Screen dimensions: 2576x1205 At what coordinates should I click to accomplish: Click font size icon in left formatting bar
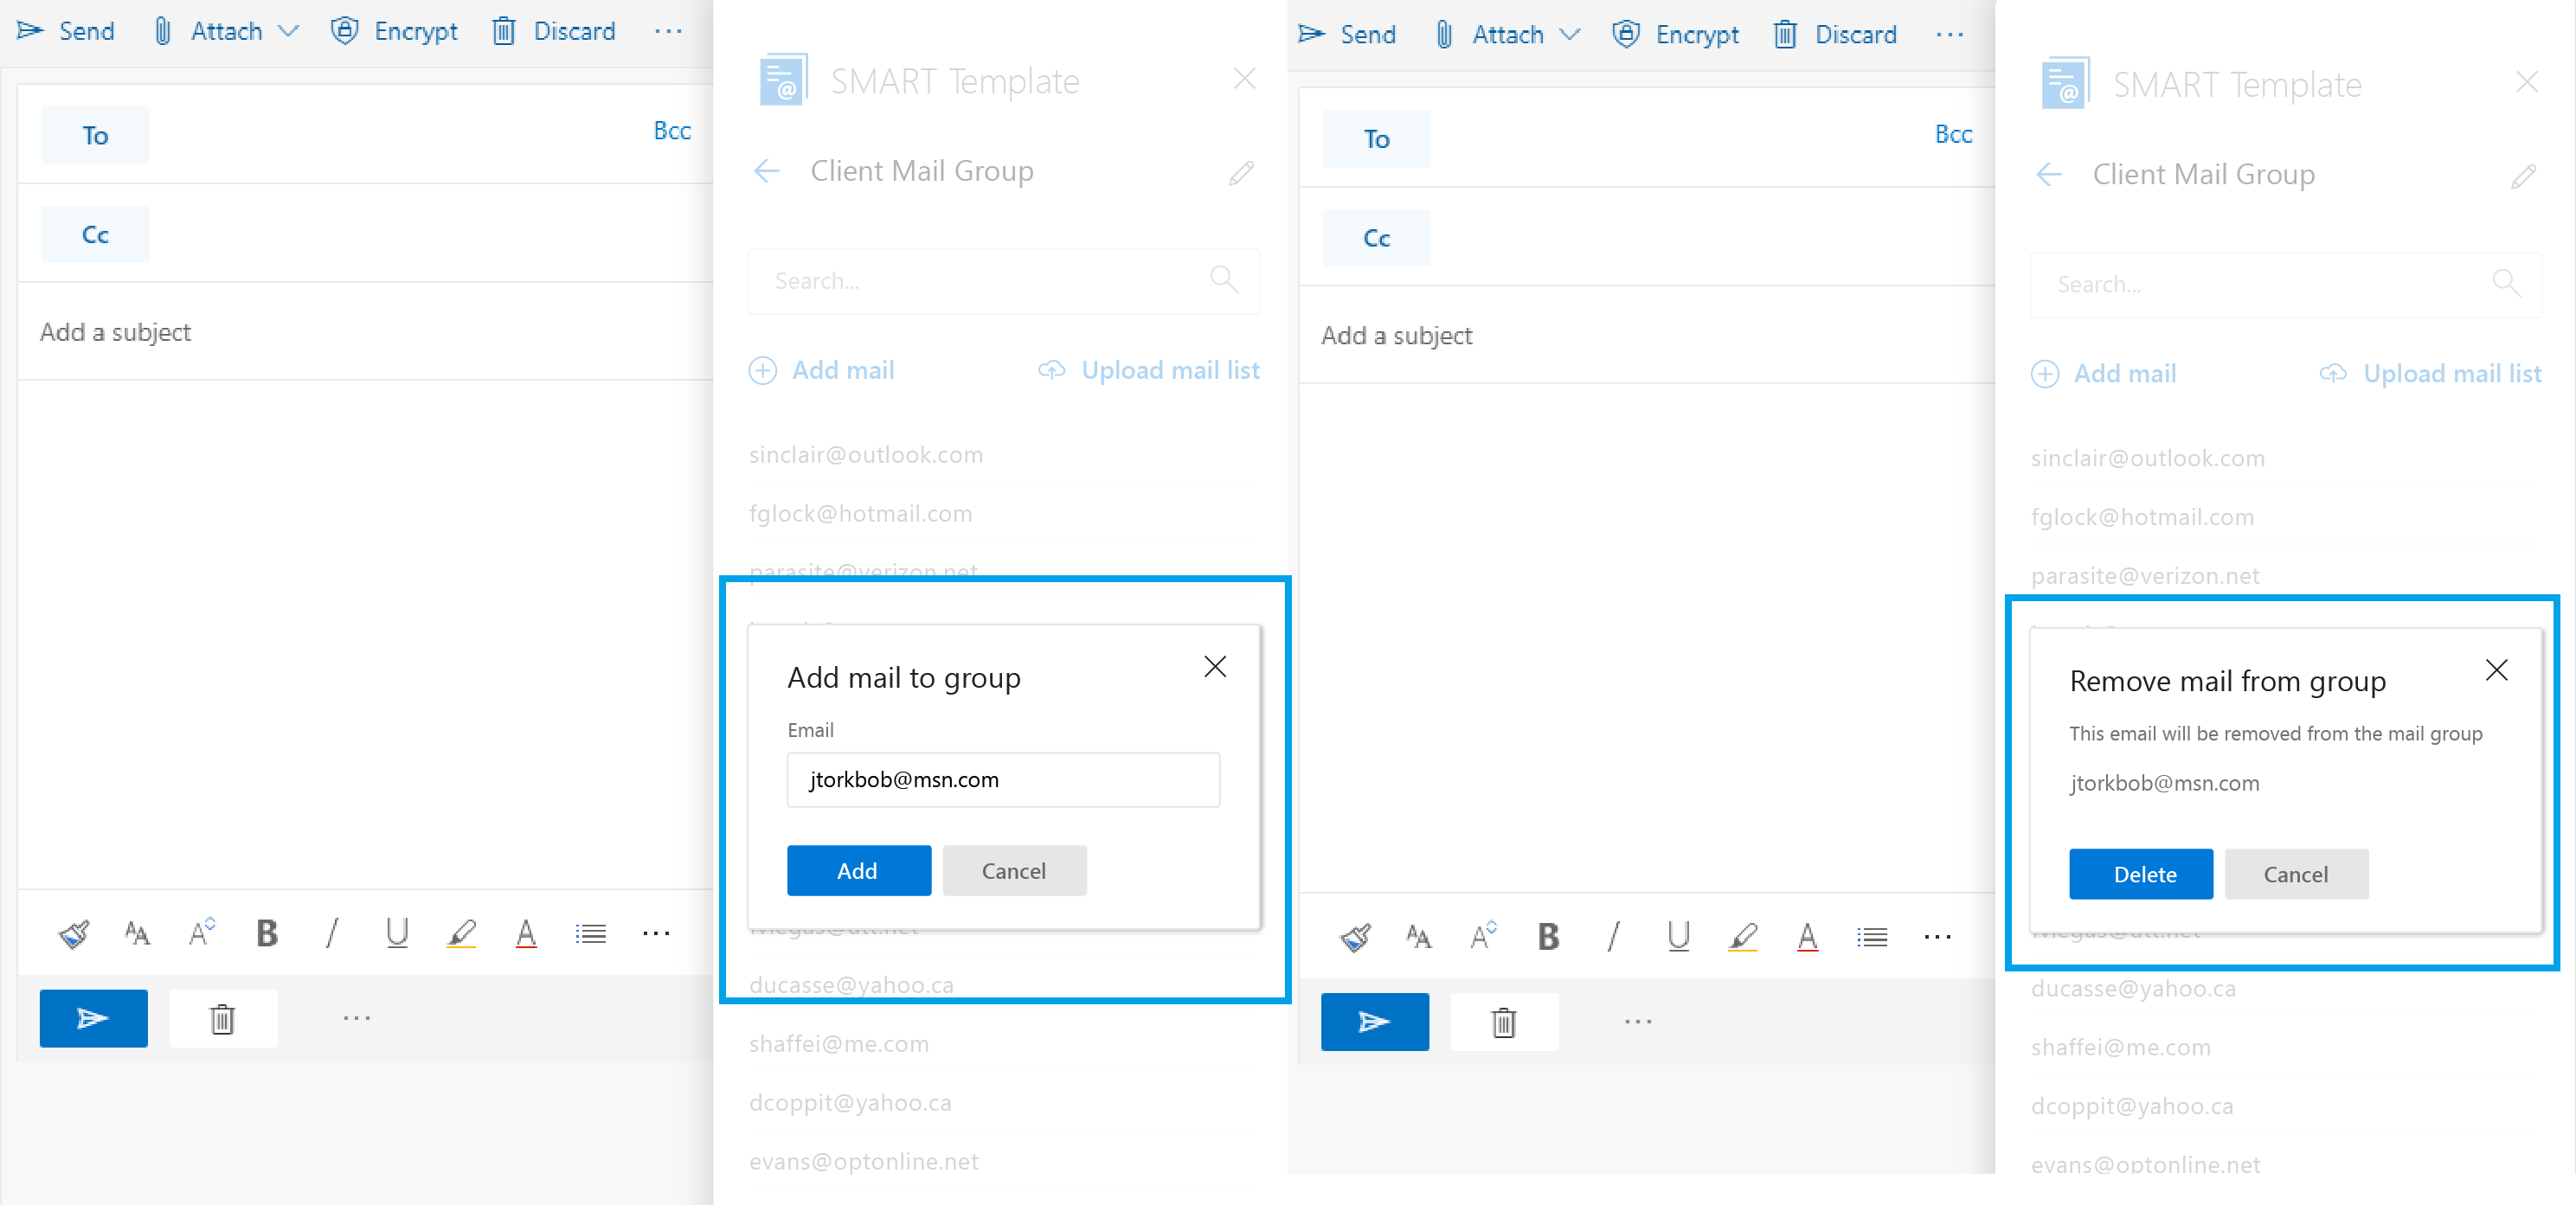point(137,933)
